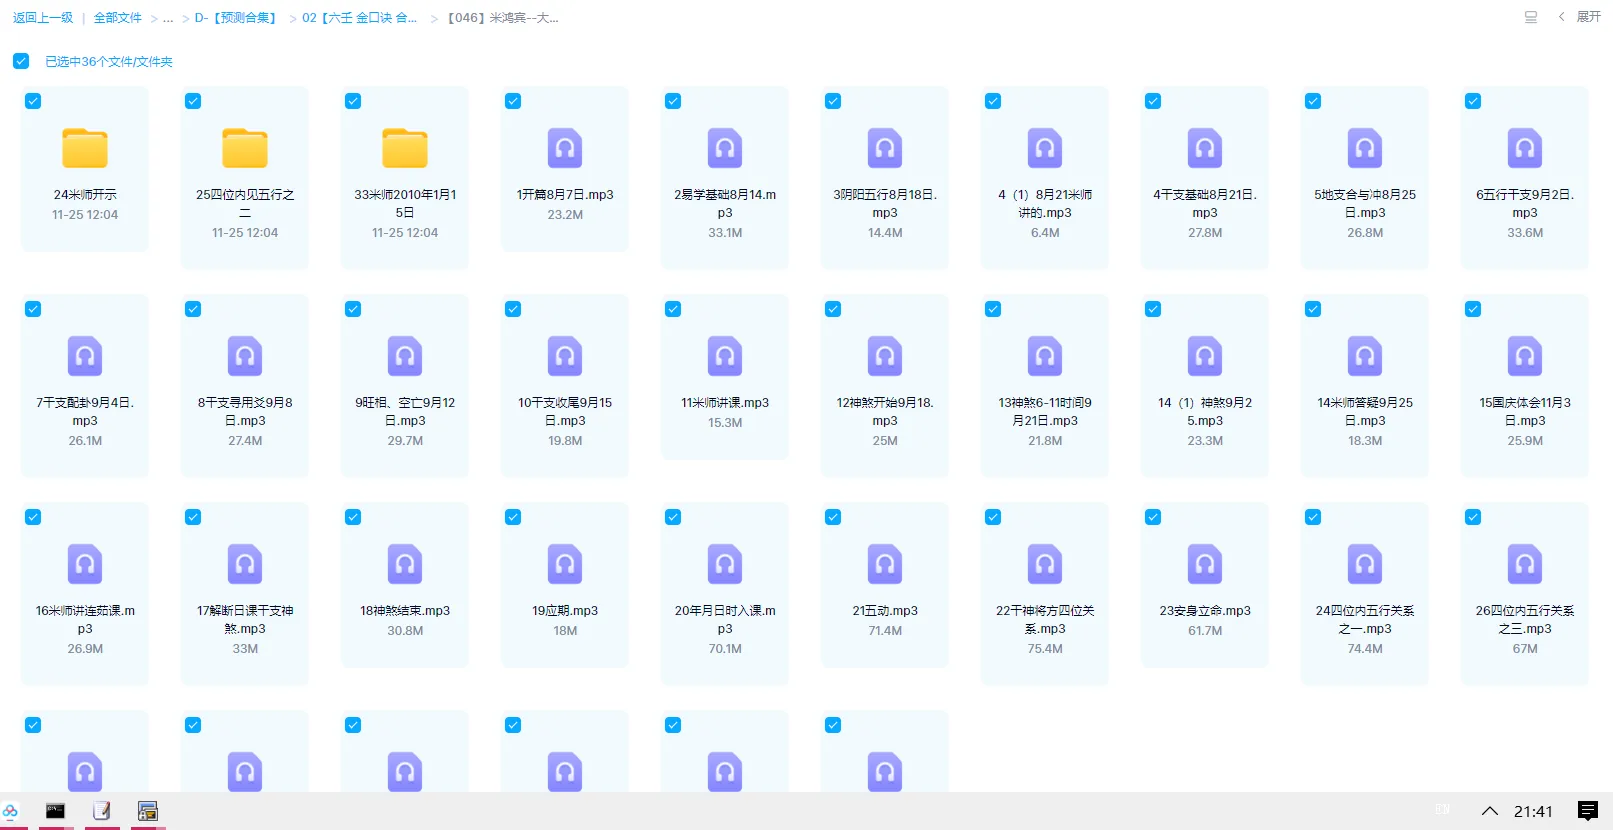Open the 02【六壬 金口诀 breadcrumb link
The height and width of the screenshot is (830, 1613).
(x=359, y=18)
